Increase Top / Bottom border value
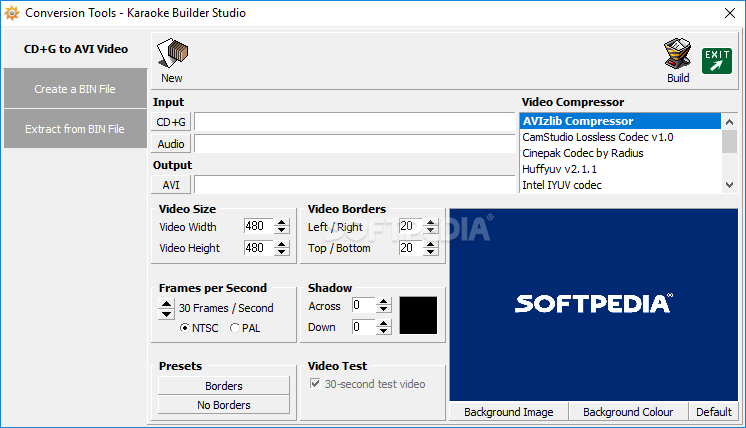Image resolution: width=746 pixels, height=428 pixels. click(431, 244)
